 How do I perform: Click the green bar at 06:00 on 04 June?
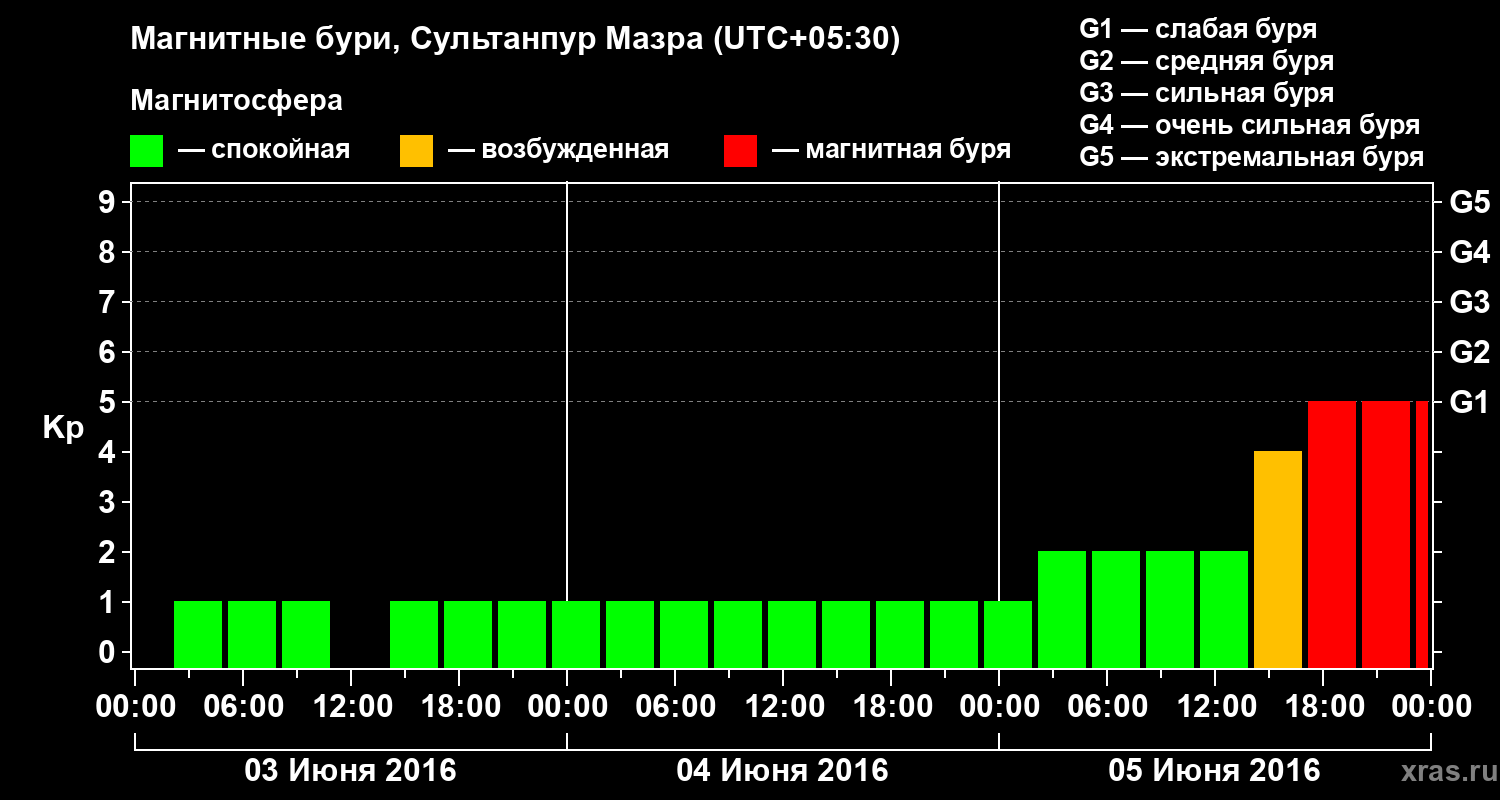coord(684,634)
